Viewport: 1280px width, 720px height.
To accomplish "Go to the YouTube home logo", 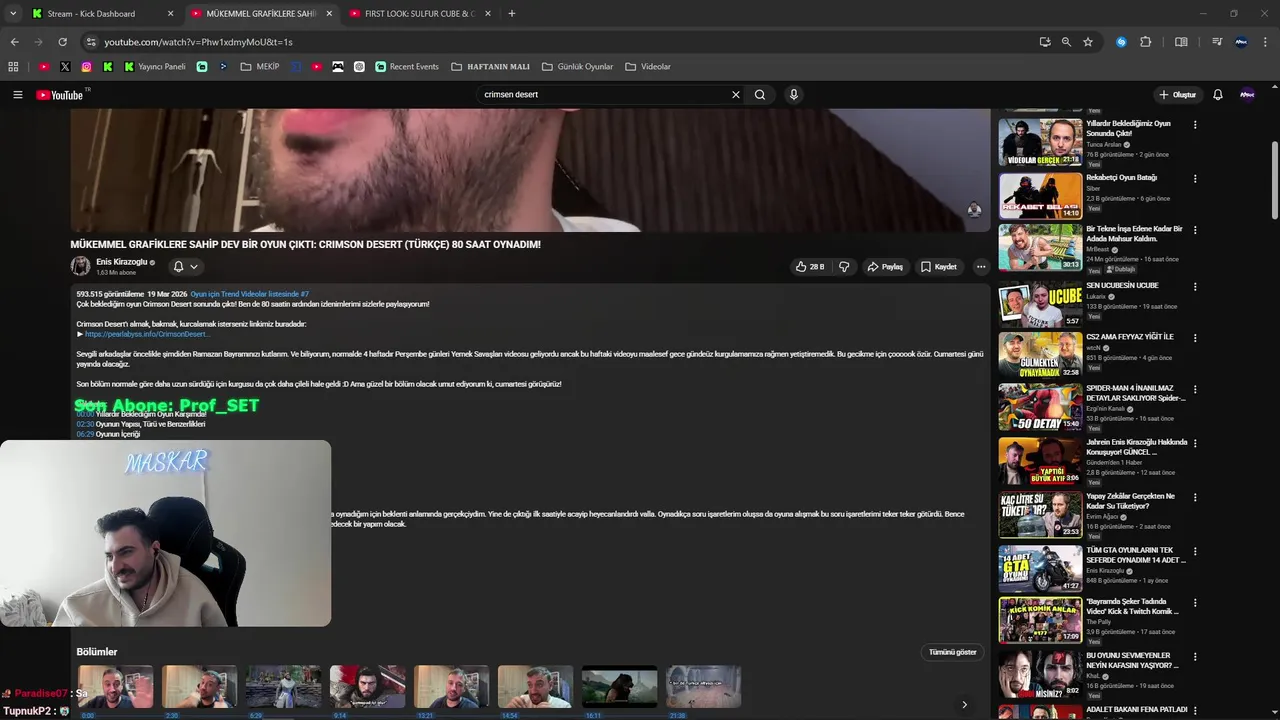I will tap(60, 95).
